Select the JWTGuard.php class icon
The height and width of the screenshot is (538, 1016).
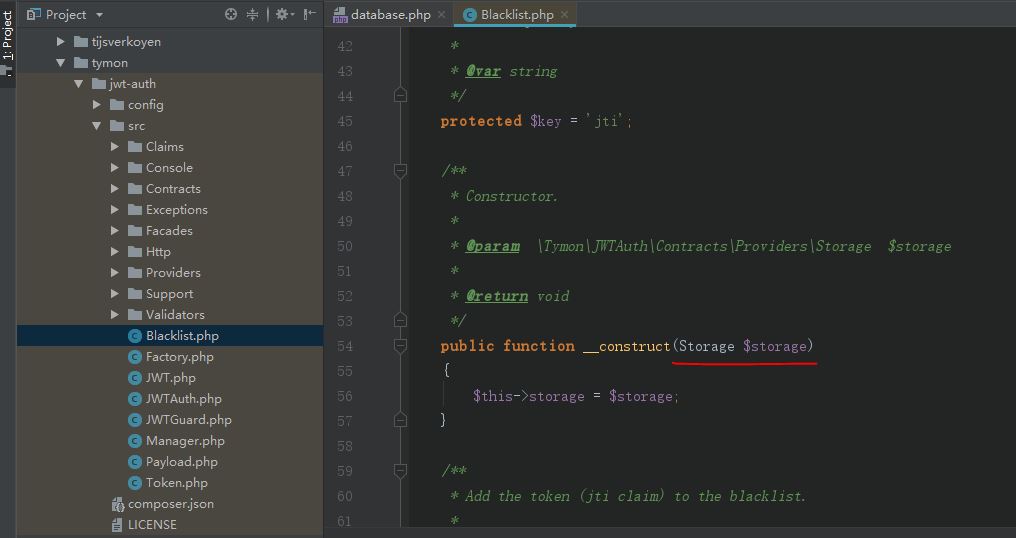tap(135, 419)
